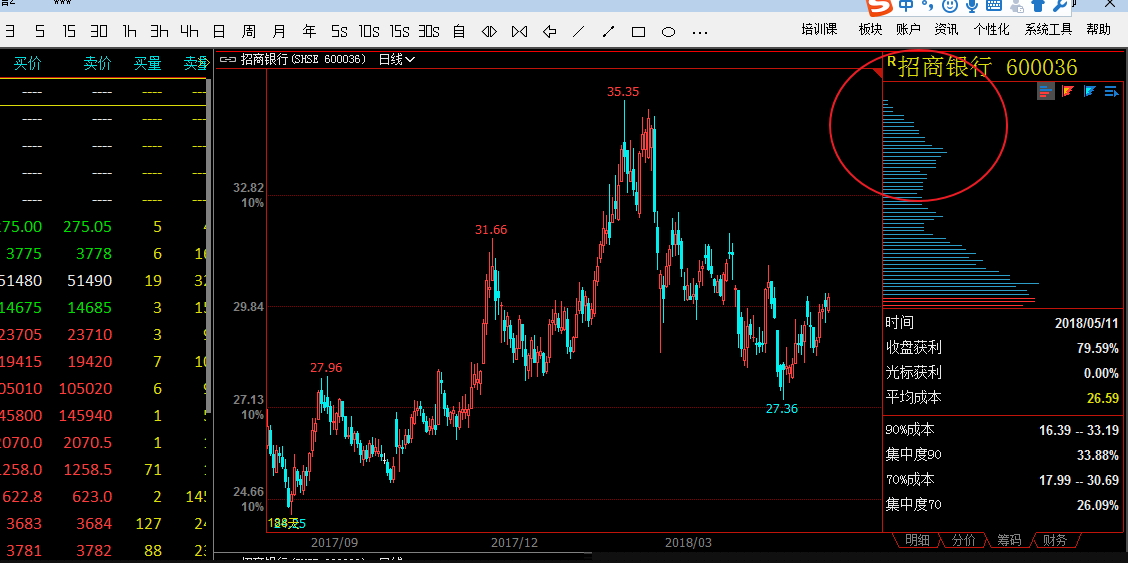Viewport: 1128px width, 563px height.
Task: Select the rectangle drawing tool
Action: tap(639, 31)
